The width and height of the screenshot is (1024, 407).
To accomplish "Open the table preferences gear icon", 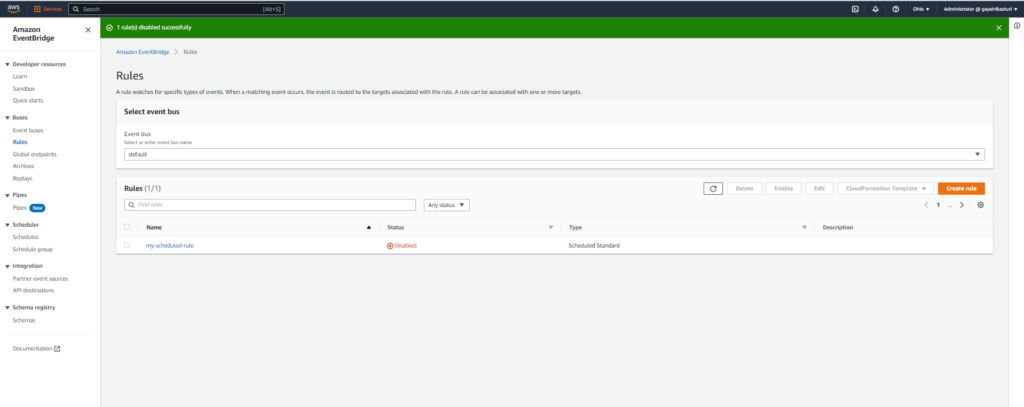I will [980, 205].
